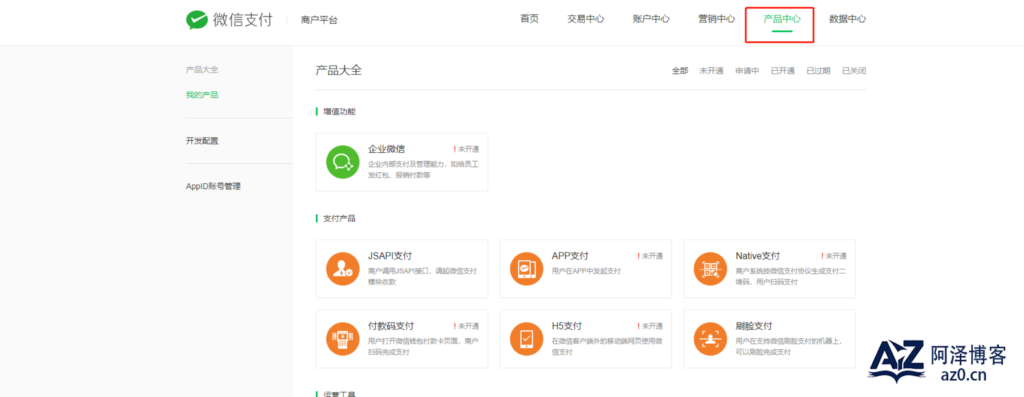Viewport: 1024px width, 397px height.
Task: Open the JSAPI支付 product title
Action: [390, 255]
